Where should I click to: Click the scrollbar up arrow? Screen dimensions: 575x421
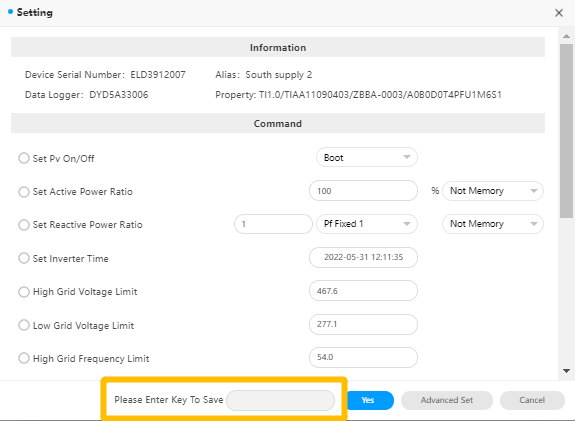point(566,36)
